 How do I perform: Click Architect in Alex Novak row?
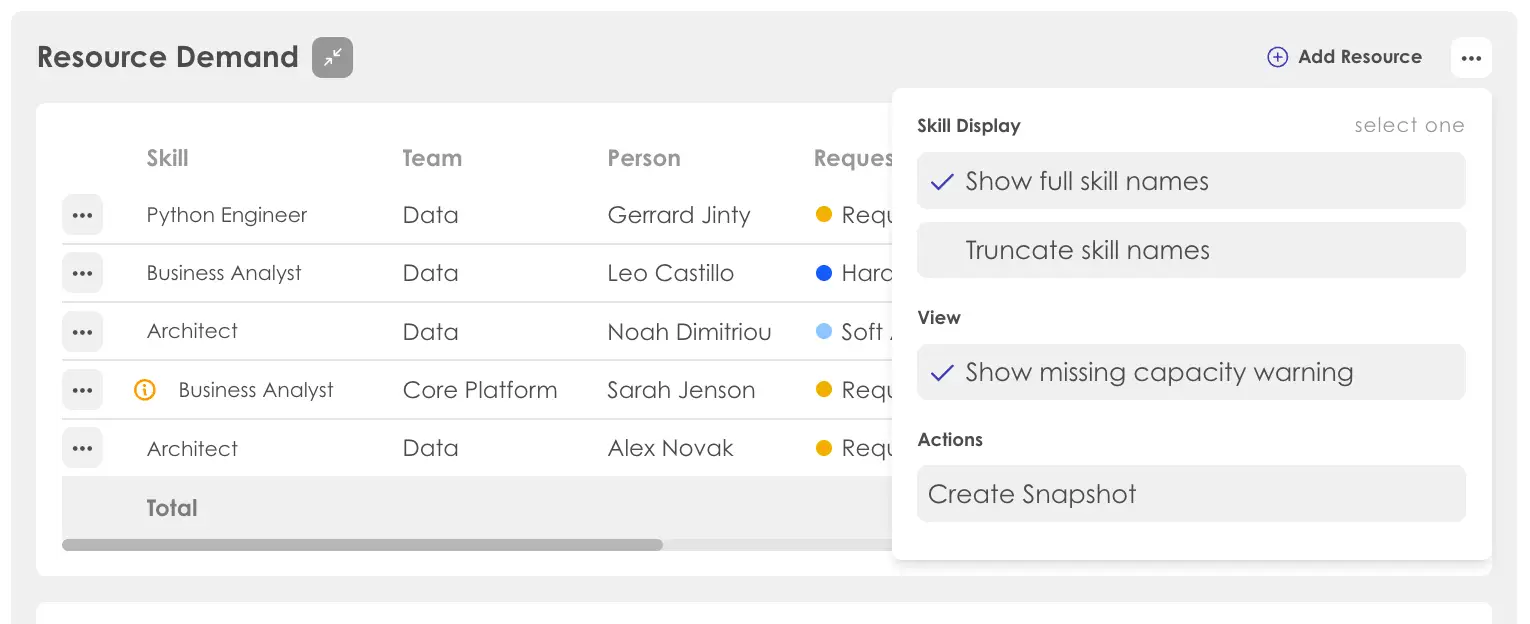pyautogui.click(x=192, y=448)
